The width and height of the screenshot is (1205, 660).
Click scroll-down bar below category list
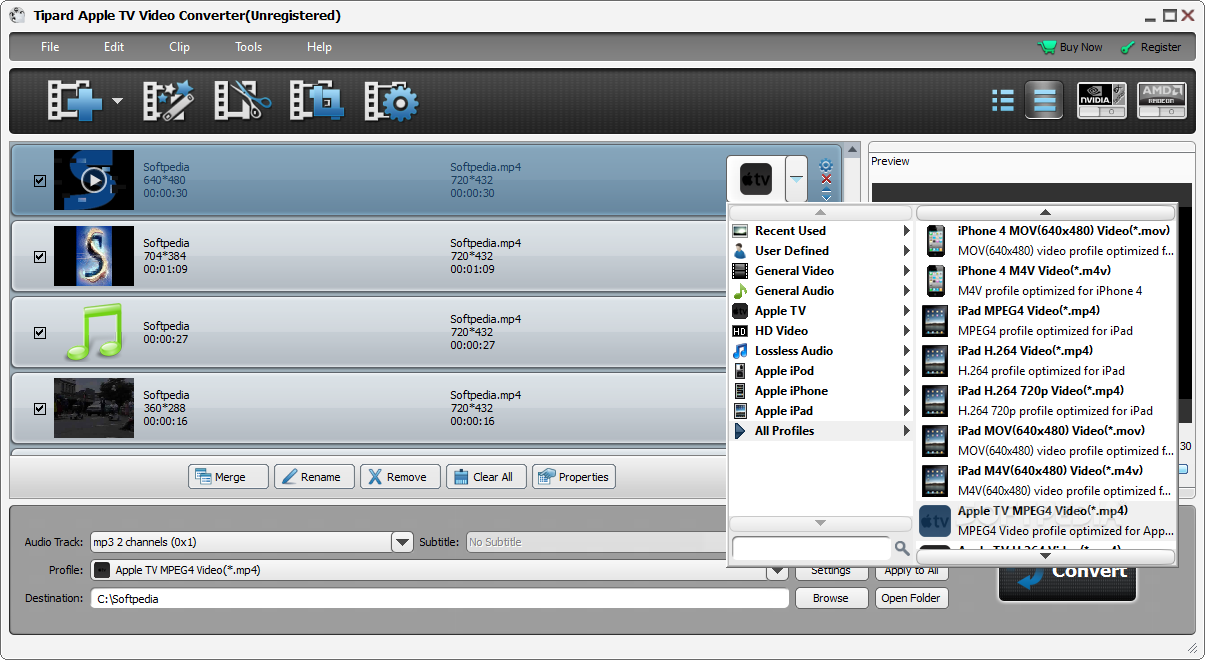tap(820, 523)
